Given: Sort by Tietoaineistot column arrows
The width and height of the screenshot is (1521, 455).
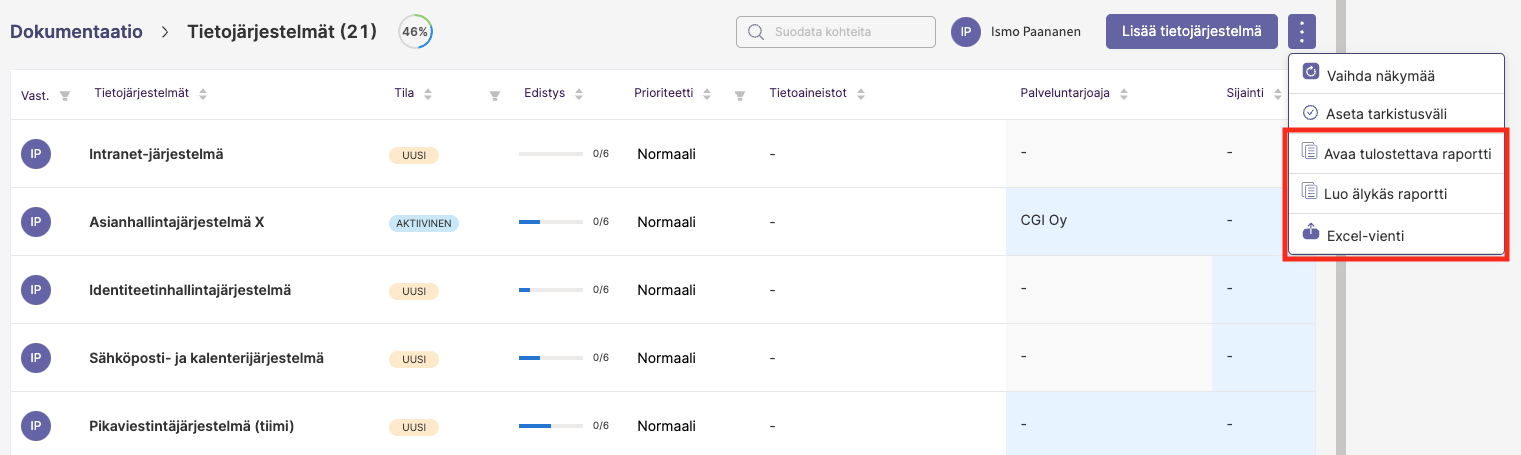Looking at the screenshot, I should tap(860, 94).
